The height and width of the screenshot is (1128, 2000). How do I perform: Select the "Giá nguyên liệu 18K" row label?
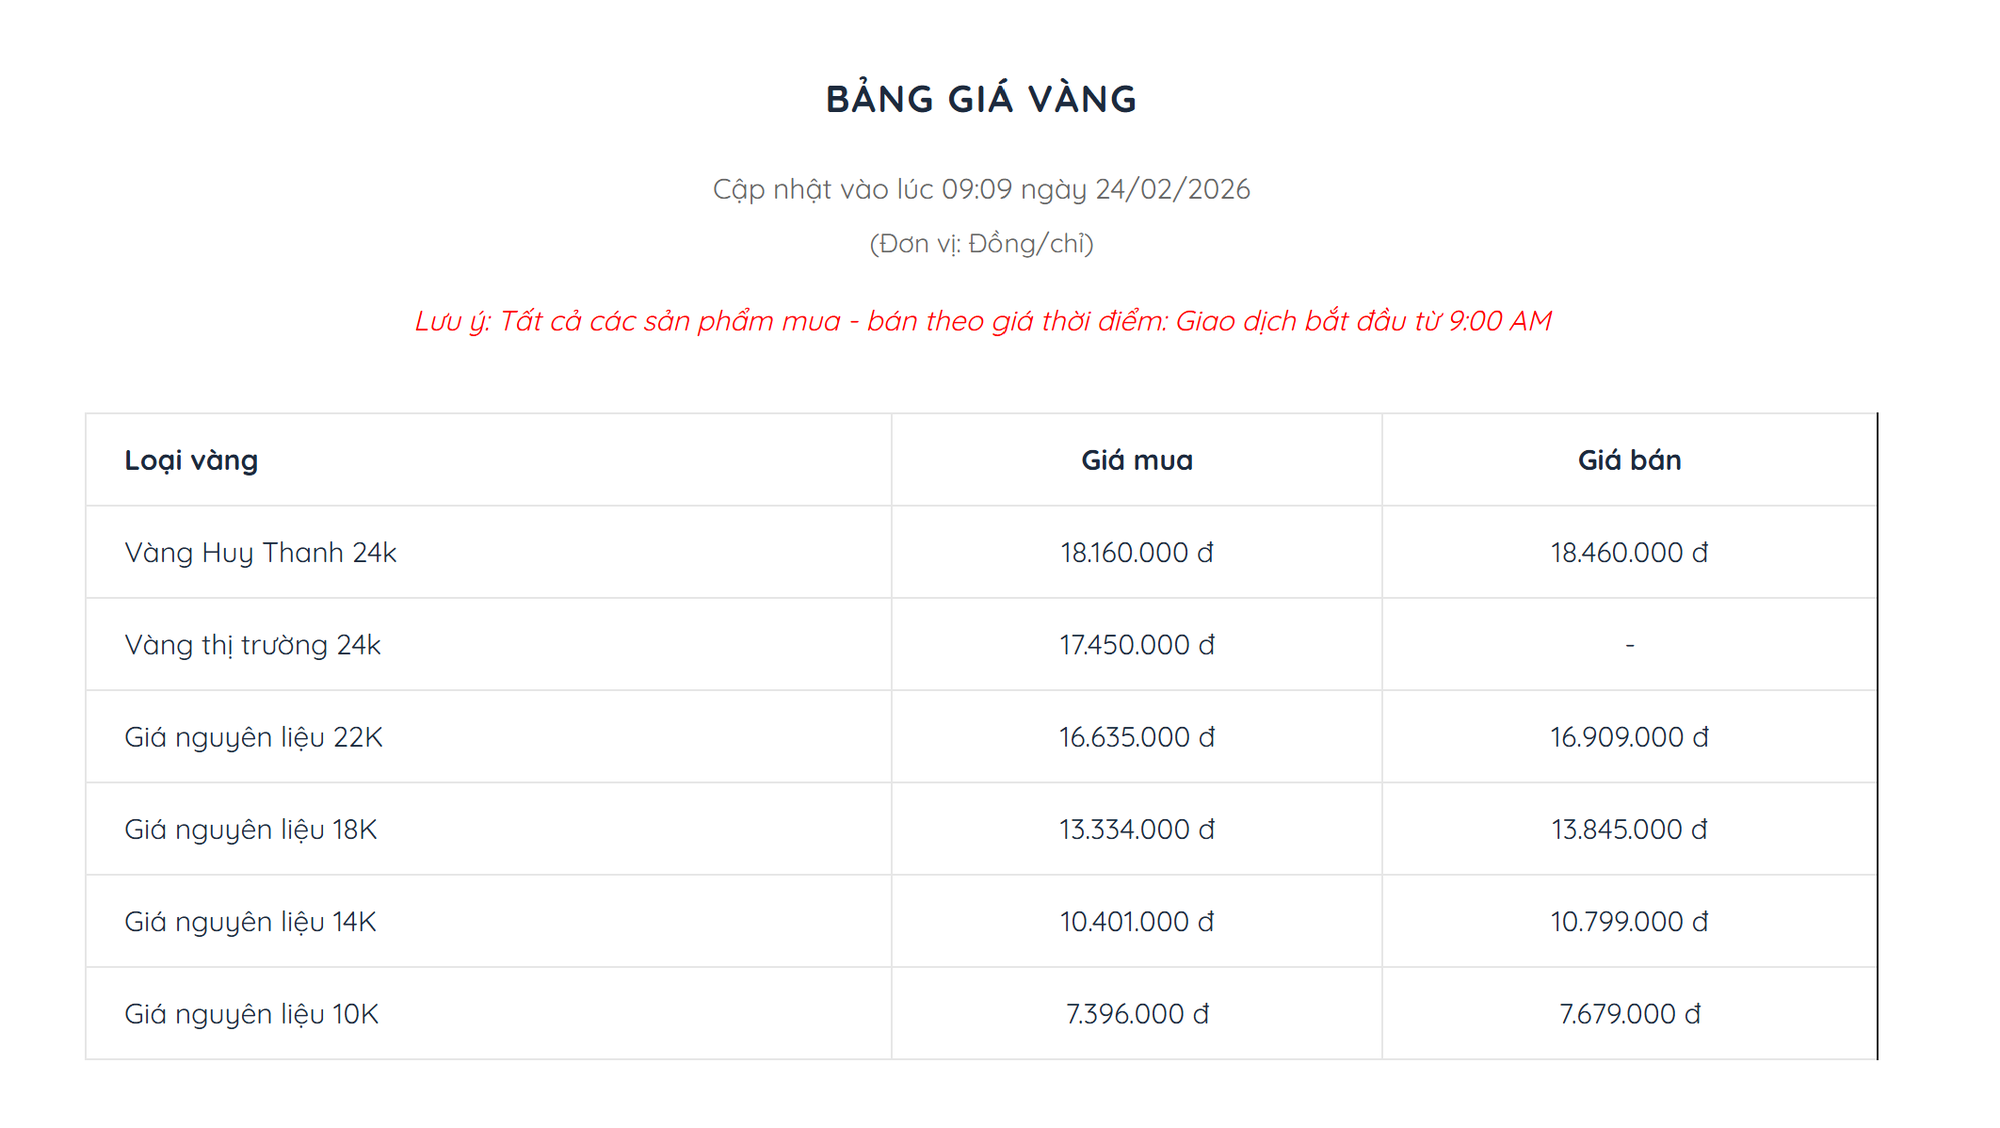coord(250,829)
